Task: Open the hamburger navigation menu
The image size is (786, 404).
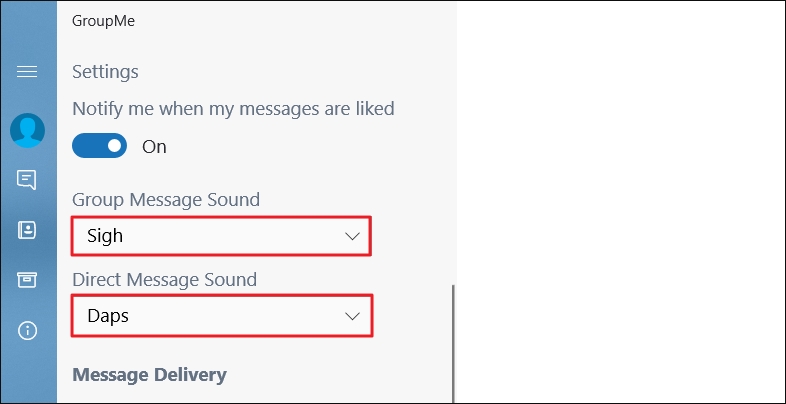Action: (27, 71)
